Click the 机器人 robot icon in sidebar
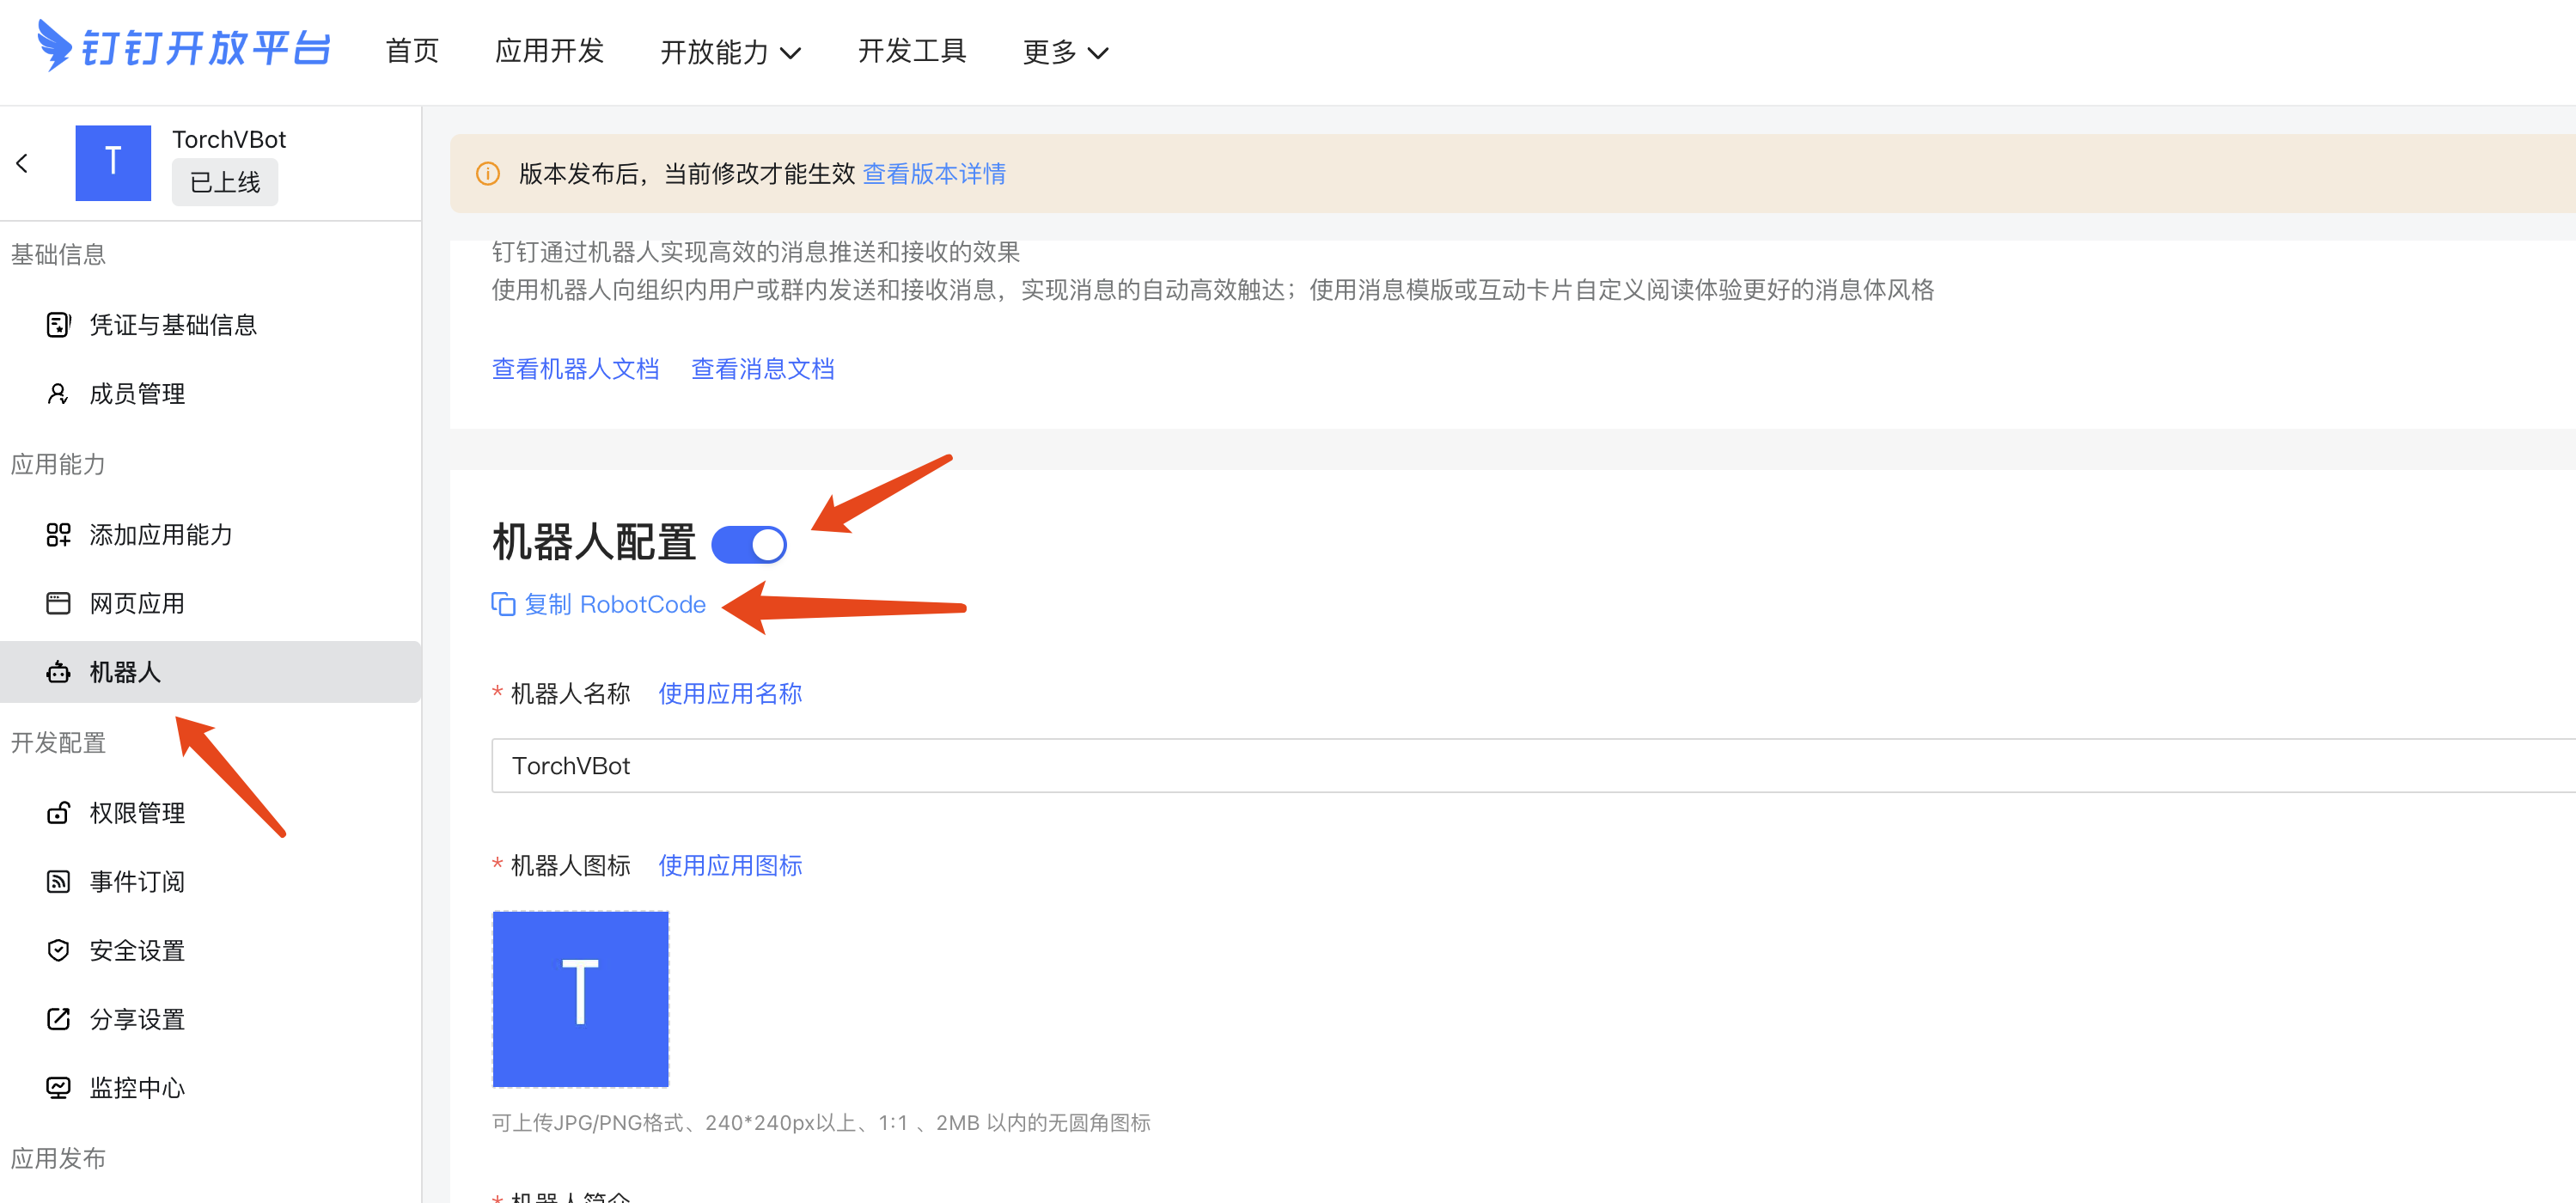This screenshot has width=2576, height=1203. (x=58, y=672)
